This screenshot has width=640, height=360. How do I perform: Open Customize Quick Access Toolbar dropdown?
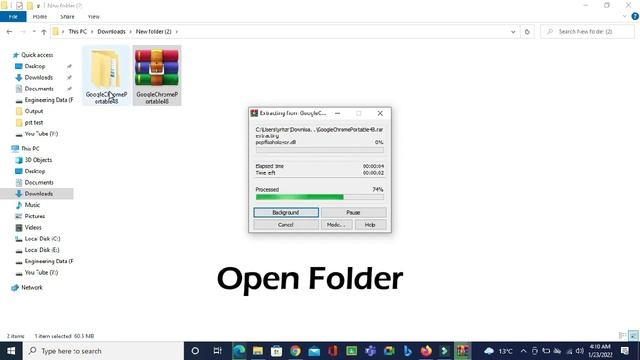(x=38, y=6)
